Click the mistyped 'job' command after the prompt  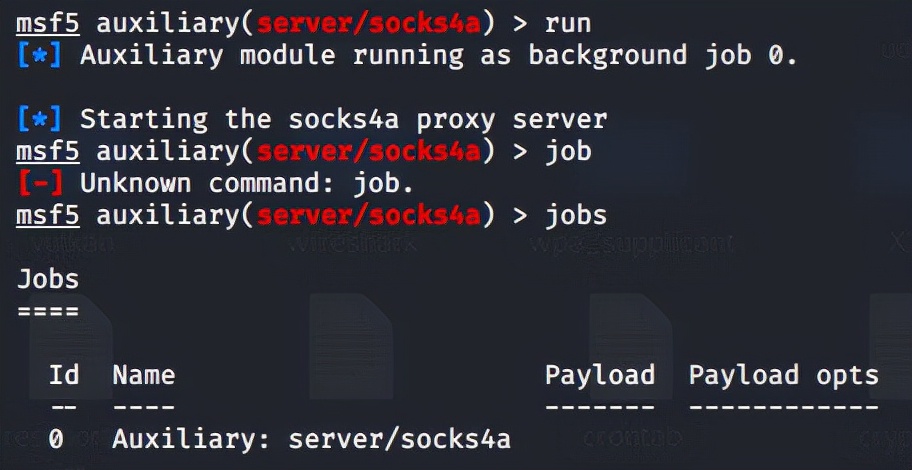point(568,152)
